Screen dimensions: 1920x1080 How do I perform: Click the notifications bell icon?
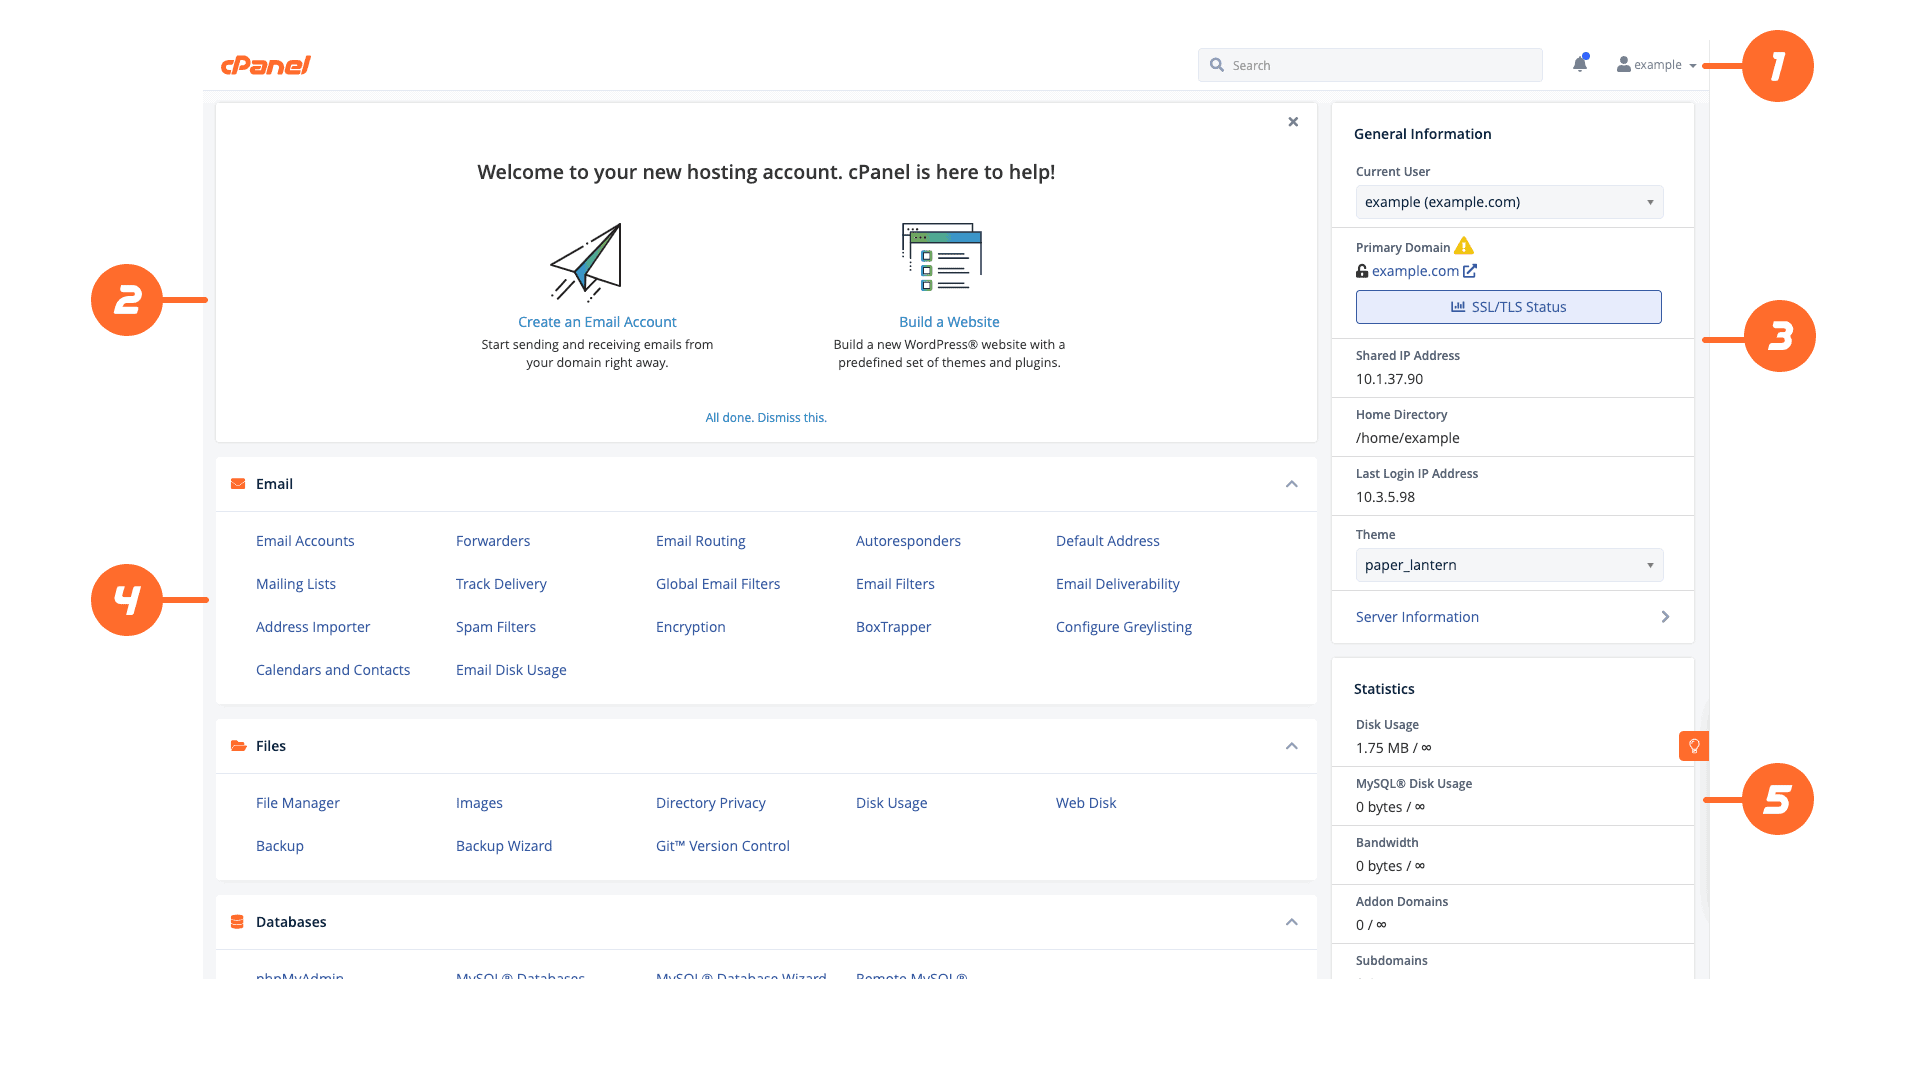click(x=1579, y=65)
